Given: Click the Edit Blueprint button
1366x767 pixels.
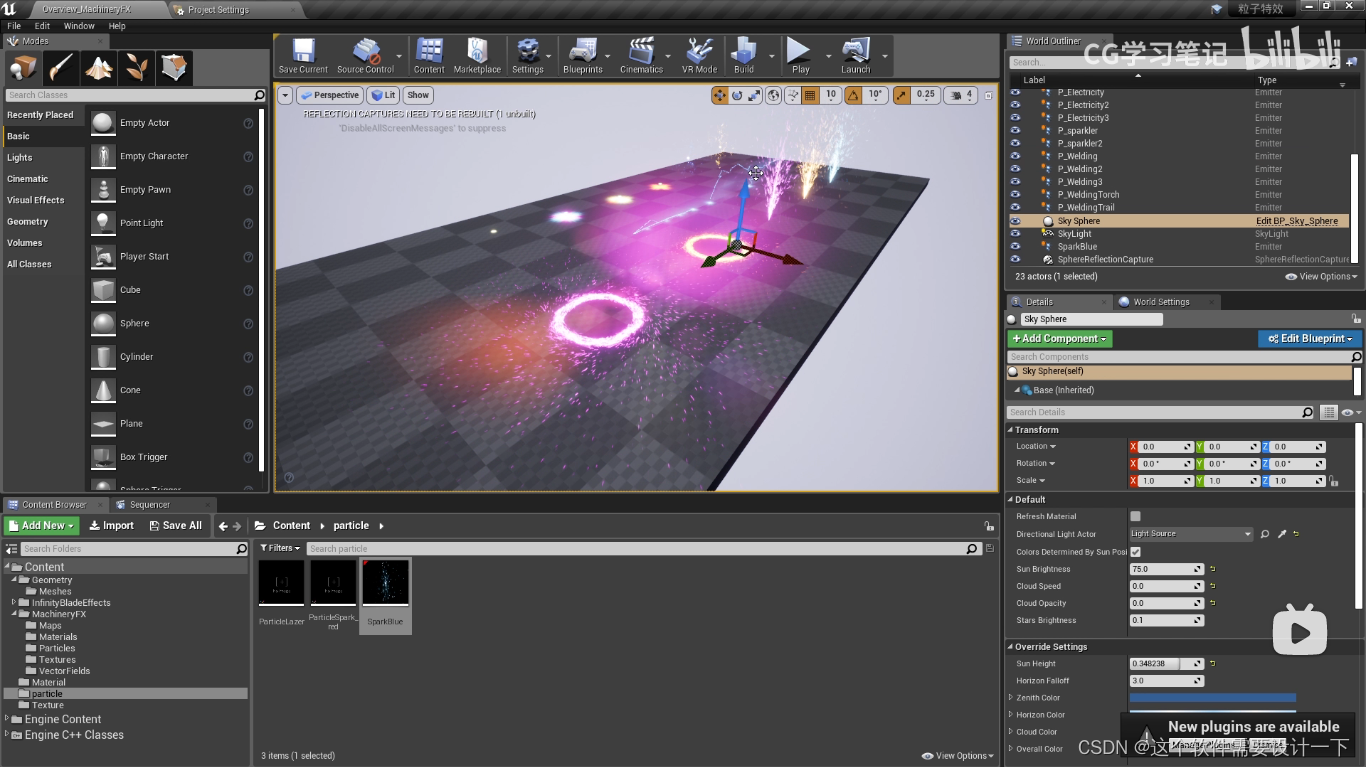Looking at the screenshot, I should point(1310,339).
